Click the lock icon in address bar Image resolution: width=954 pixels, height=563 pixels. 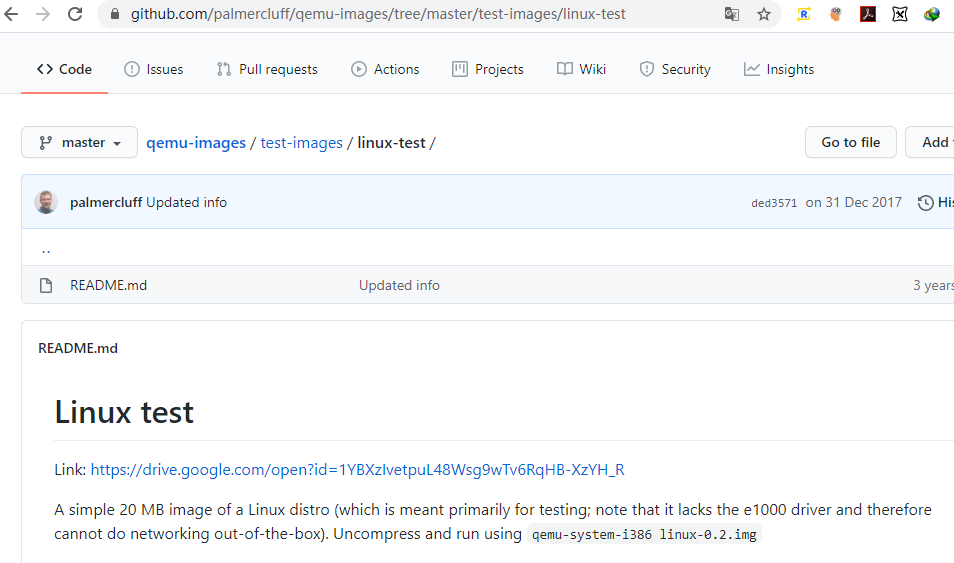coord(114,14)
